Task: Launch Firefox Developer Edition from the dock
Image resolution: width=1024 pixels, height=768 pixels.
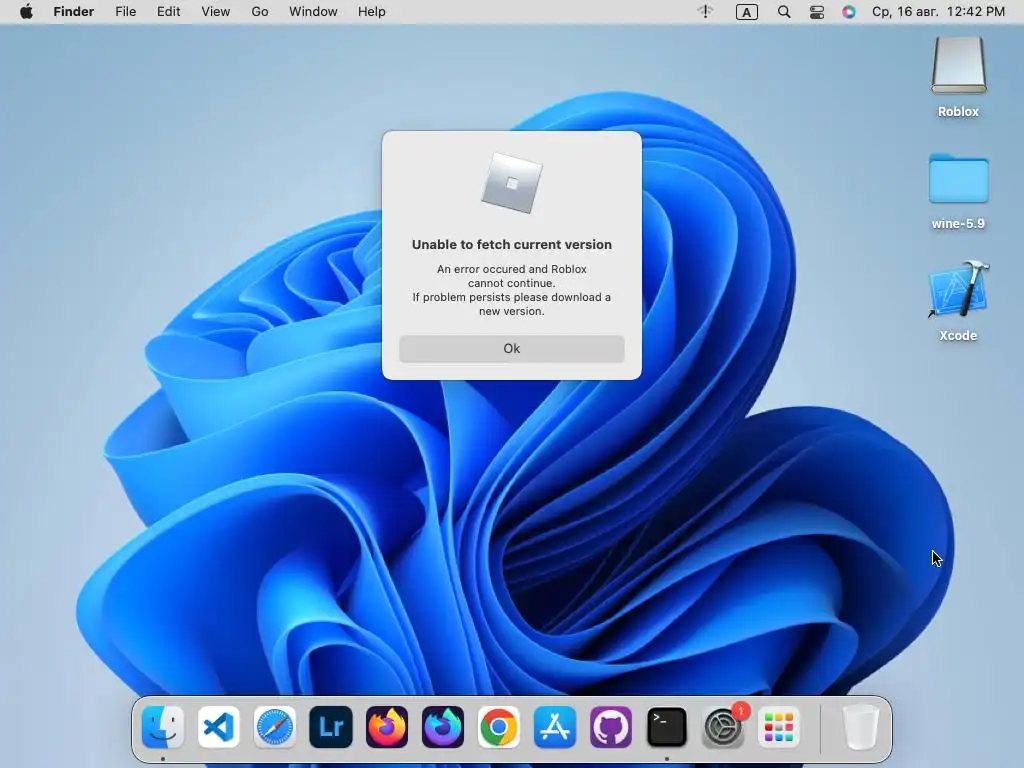Action: click(443, 727)
